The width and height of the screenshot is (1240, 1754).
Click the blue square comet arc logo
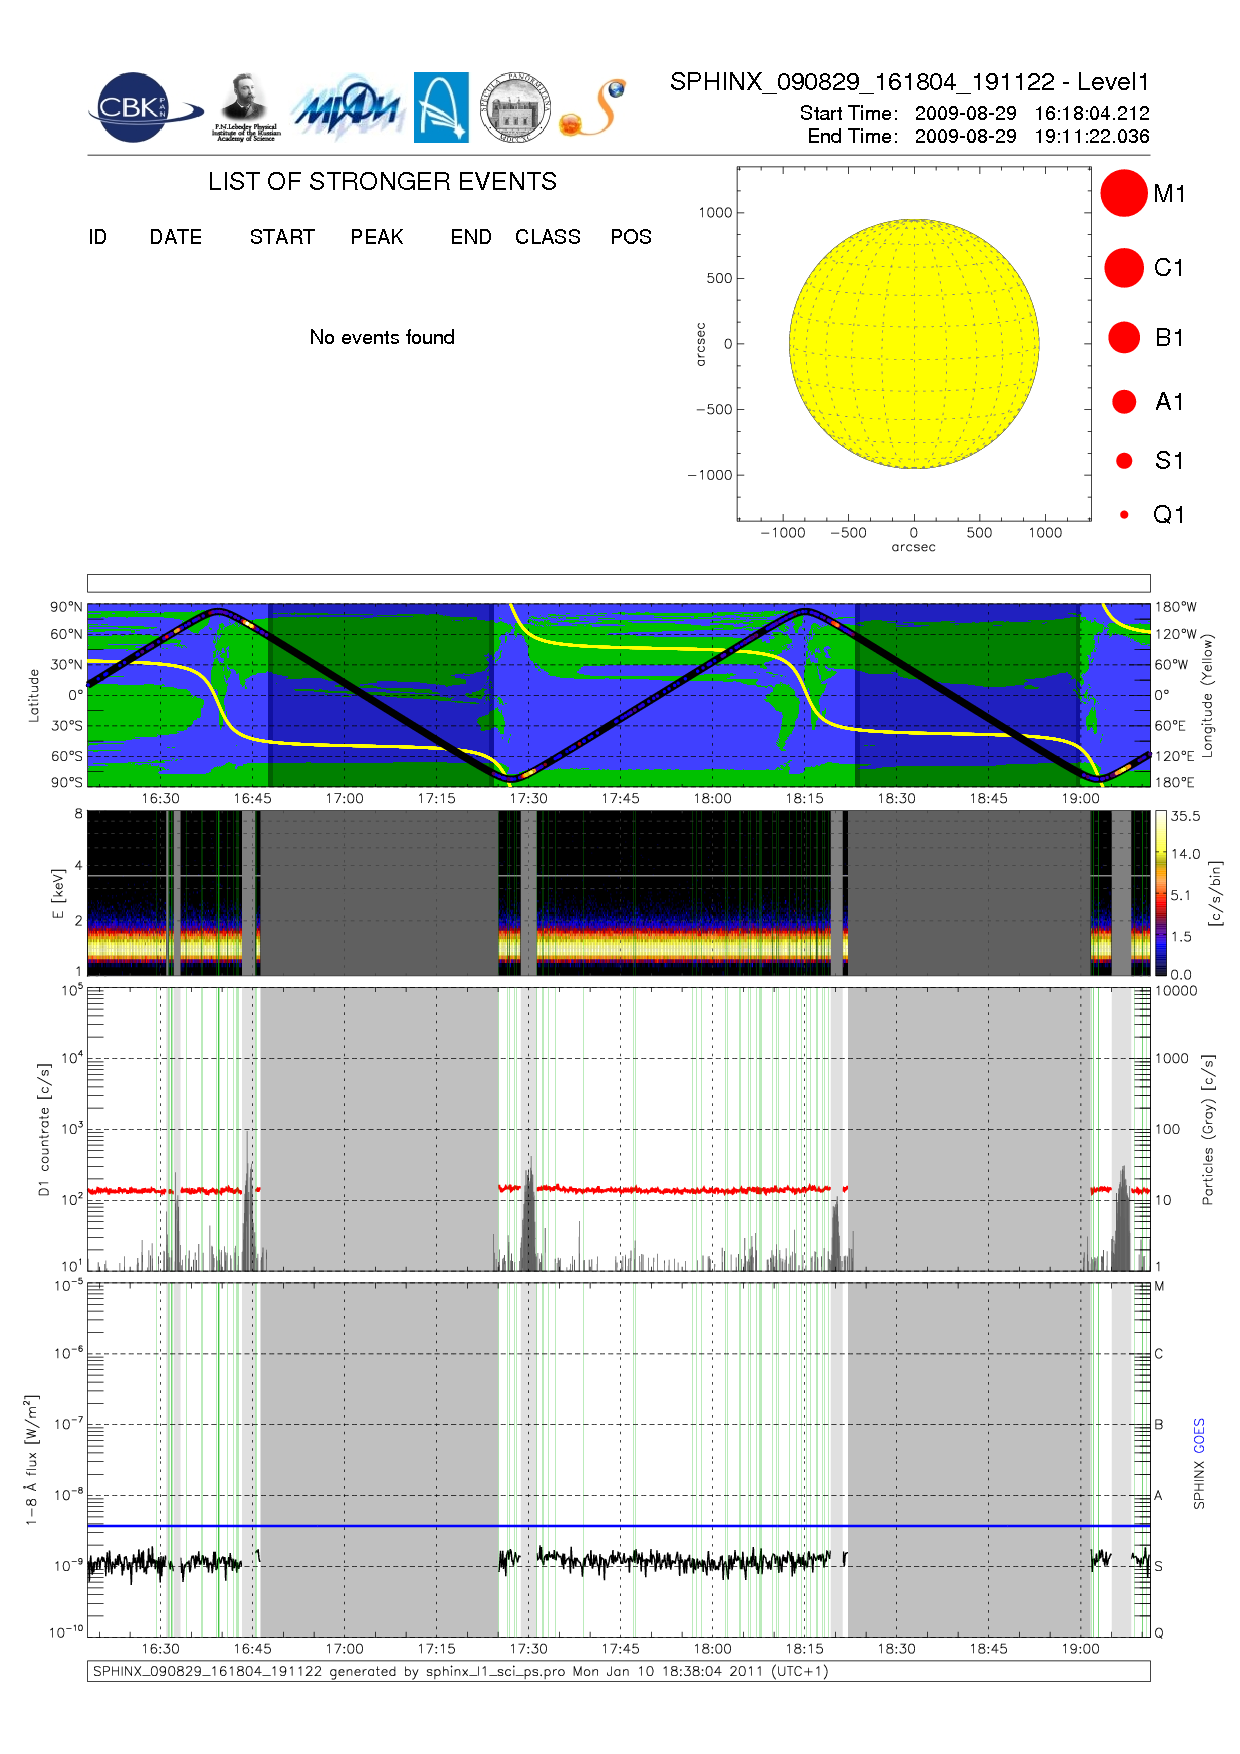441,108
